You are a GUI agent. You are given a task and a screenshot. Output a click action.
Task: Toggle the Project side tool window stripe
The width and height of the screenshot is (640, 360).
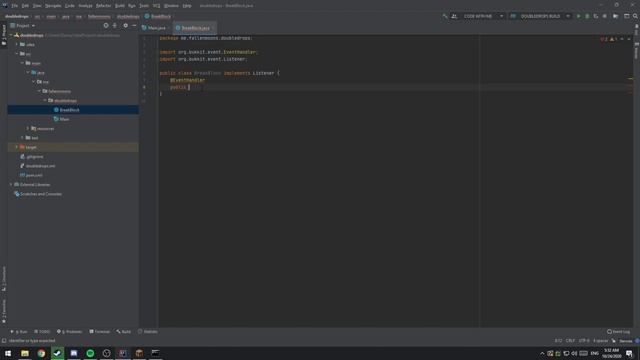[x=4, y=35]
